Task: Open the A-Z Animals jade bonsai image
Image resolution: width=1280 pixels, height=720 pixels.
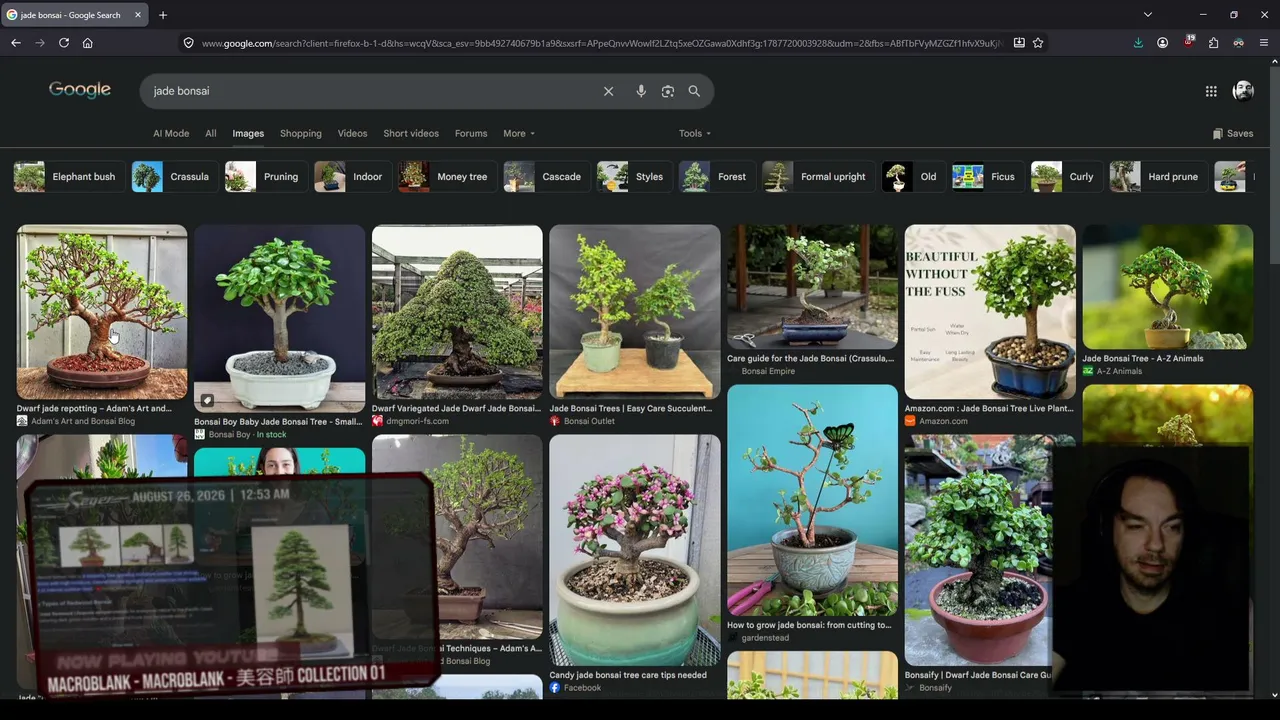Action: 1167,287
